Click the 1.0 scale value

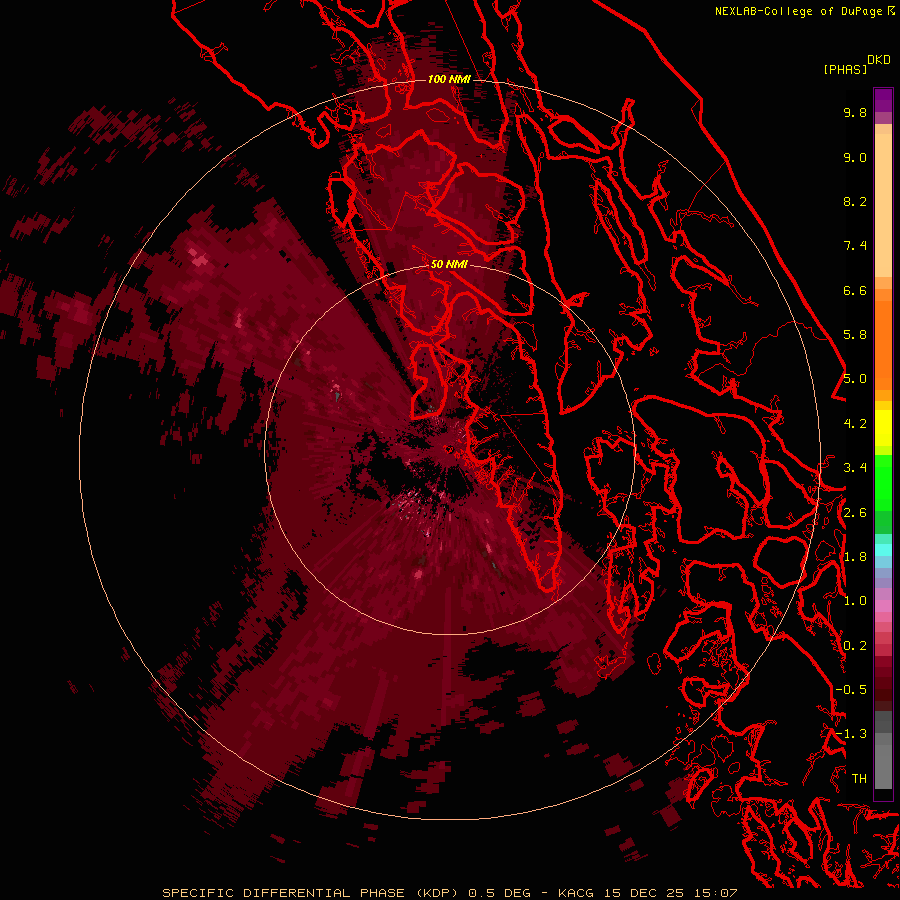(855, 601)
